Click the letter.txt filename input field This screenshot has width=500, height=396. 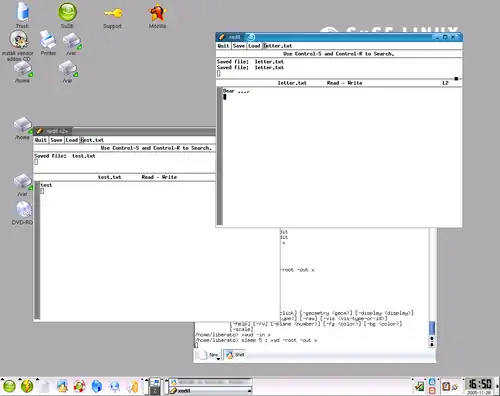coord(362,46)
